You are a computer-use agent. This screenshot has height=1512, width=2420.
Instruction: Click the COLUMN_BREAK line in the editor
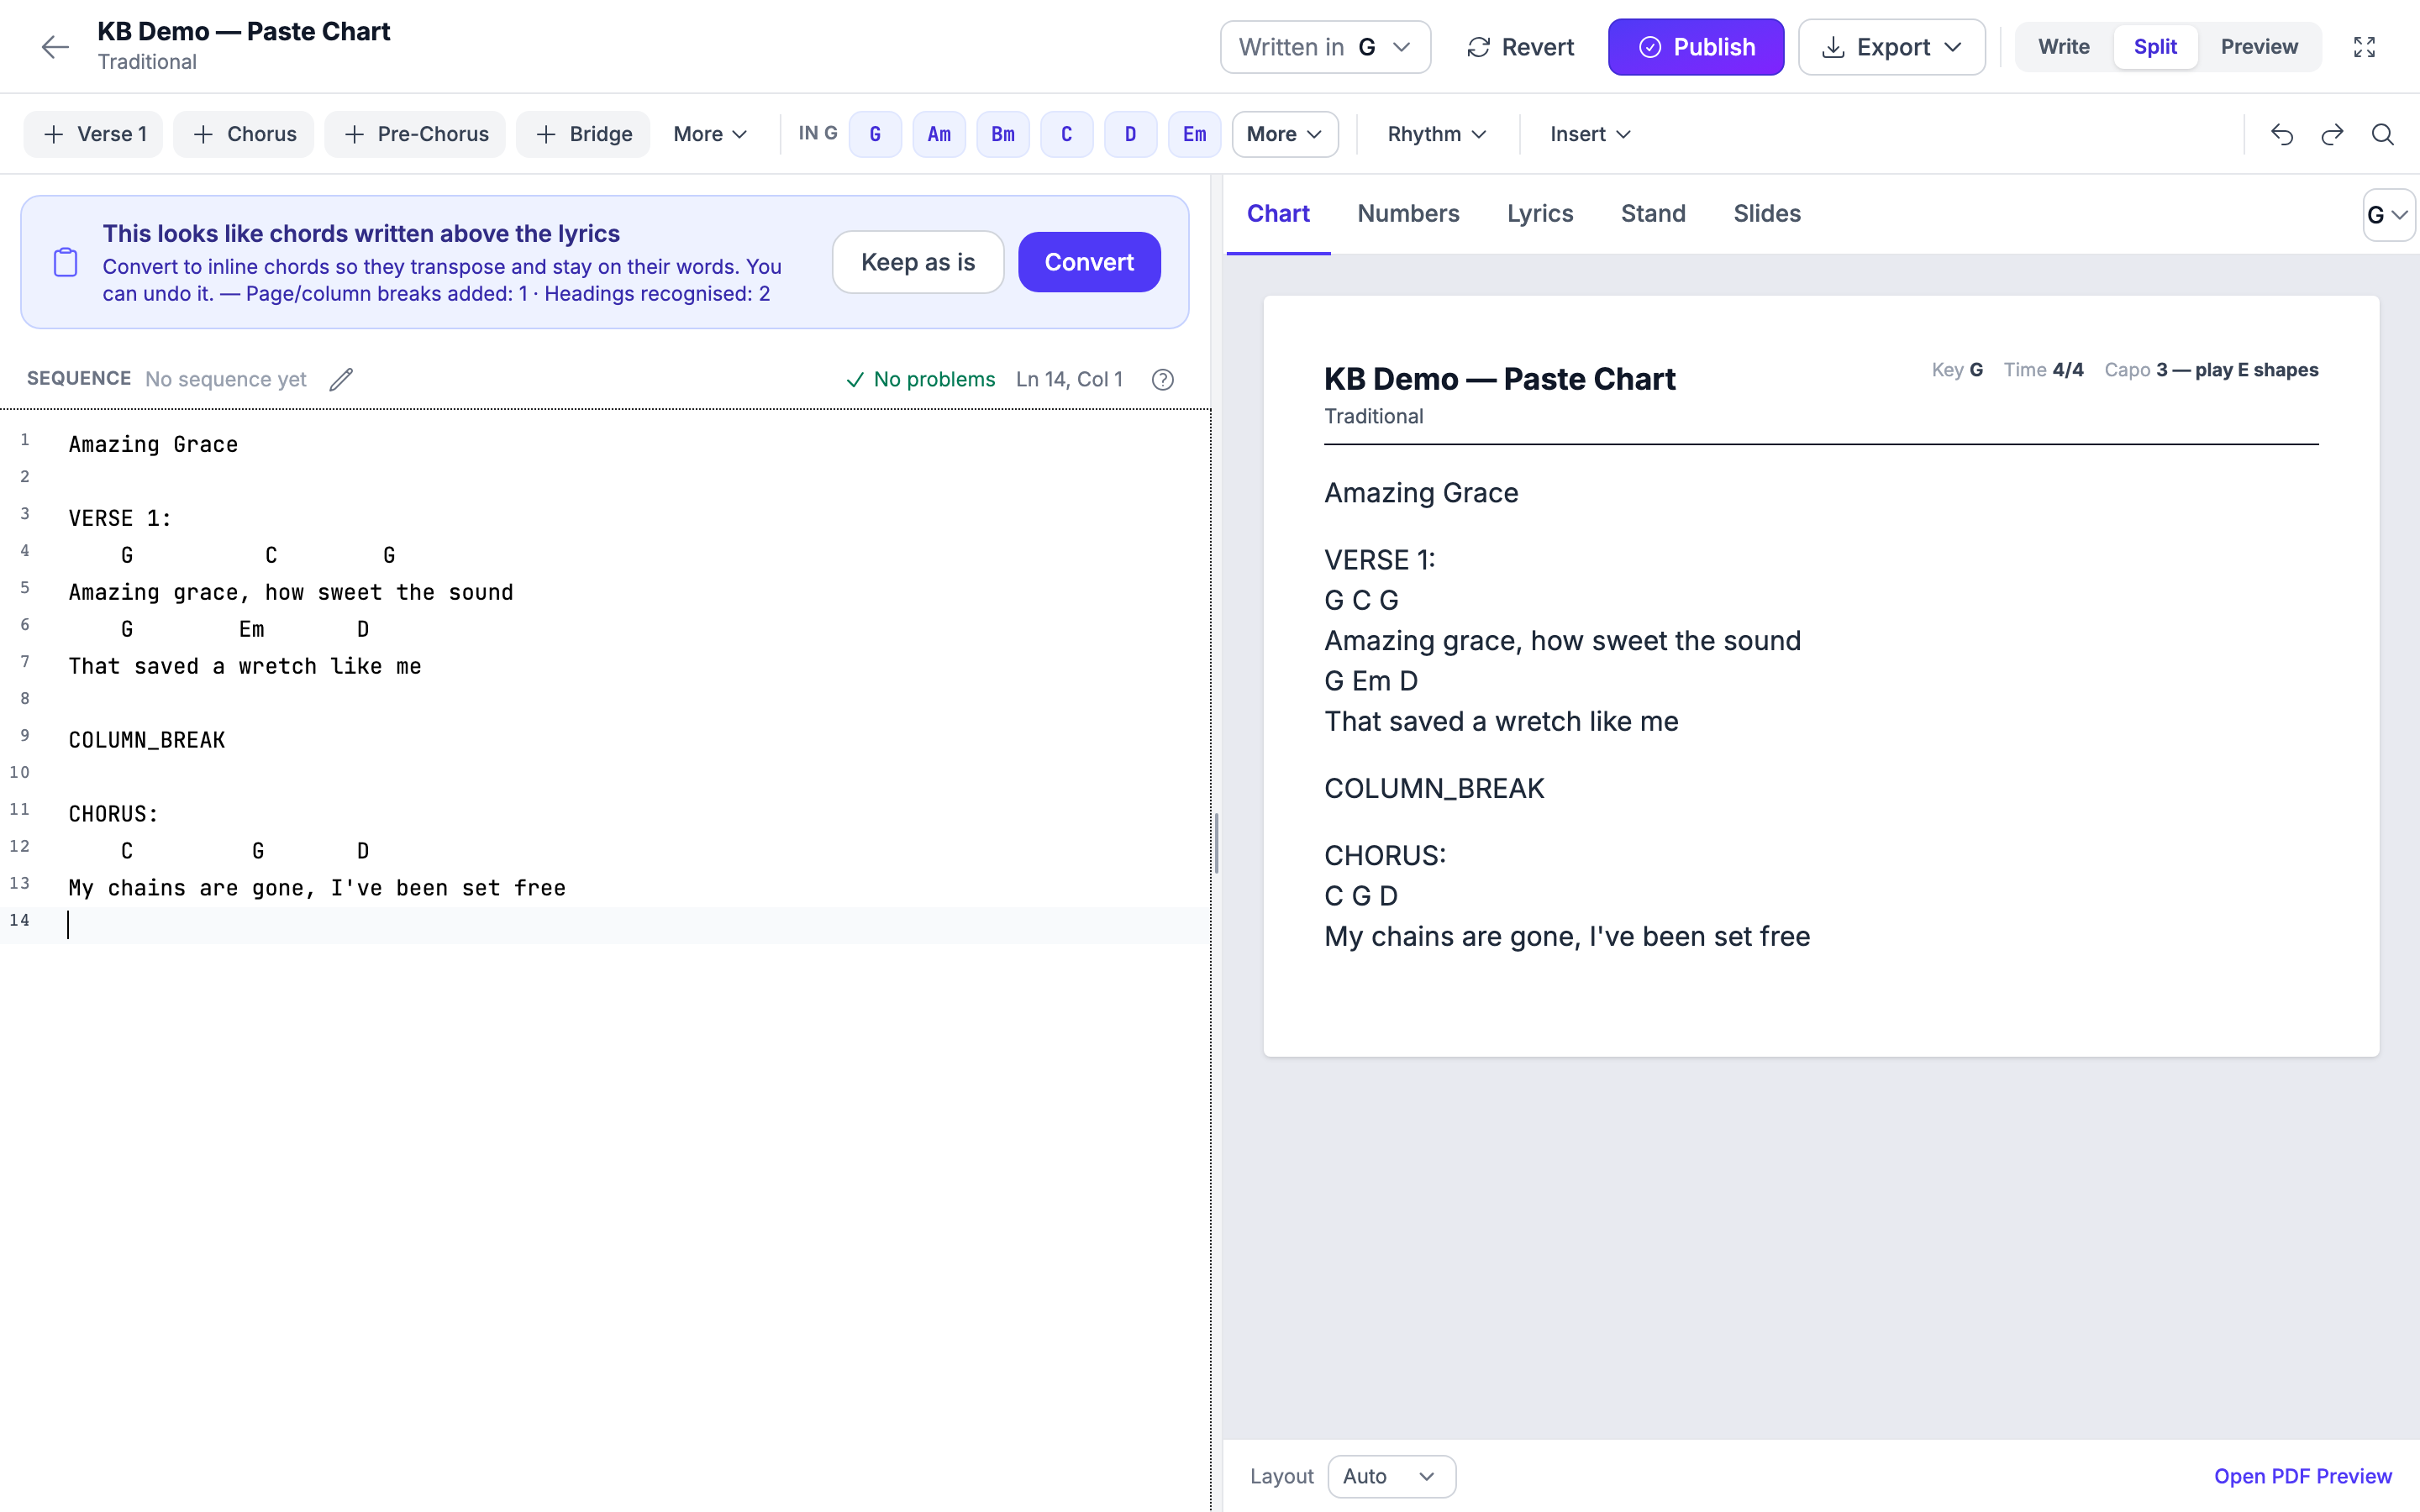147,740
